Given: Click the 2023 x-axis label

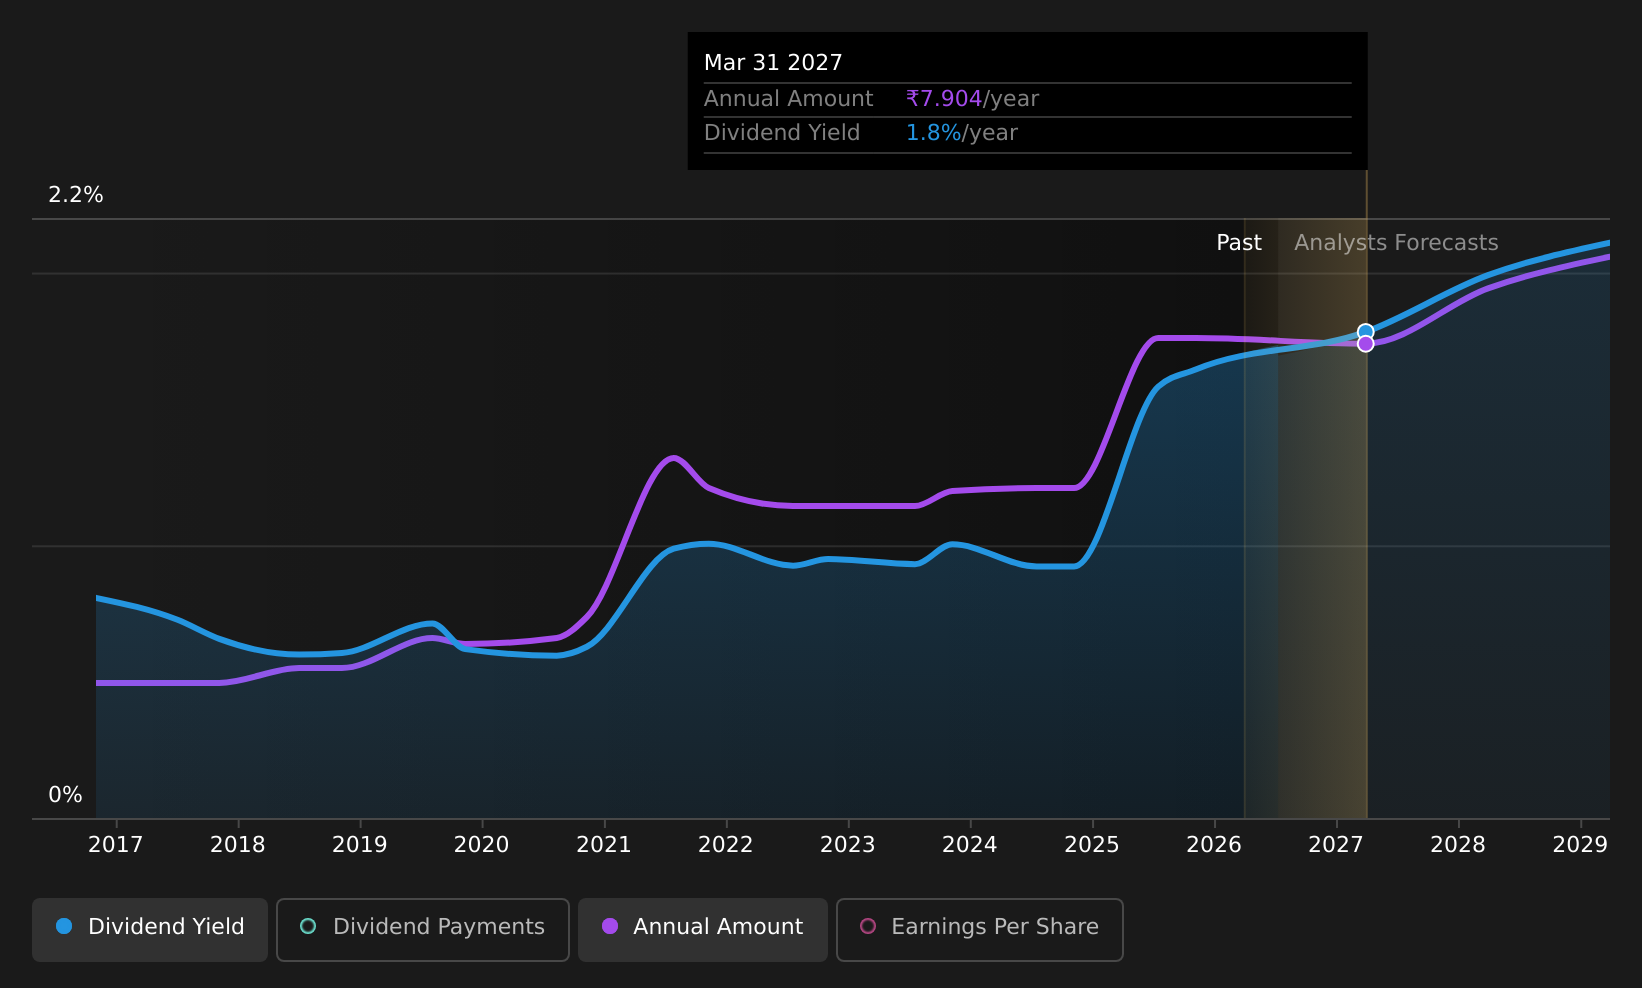Looking at the screenshot, I should (848, 845).
